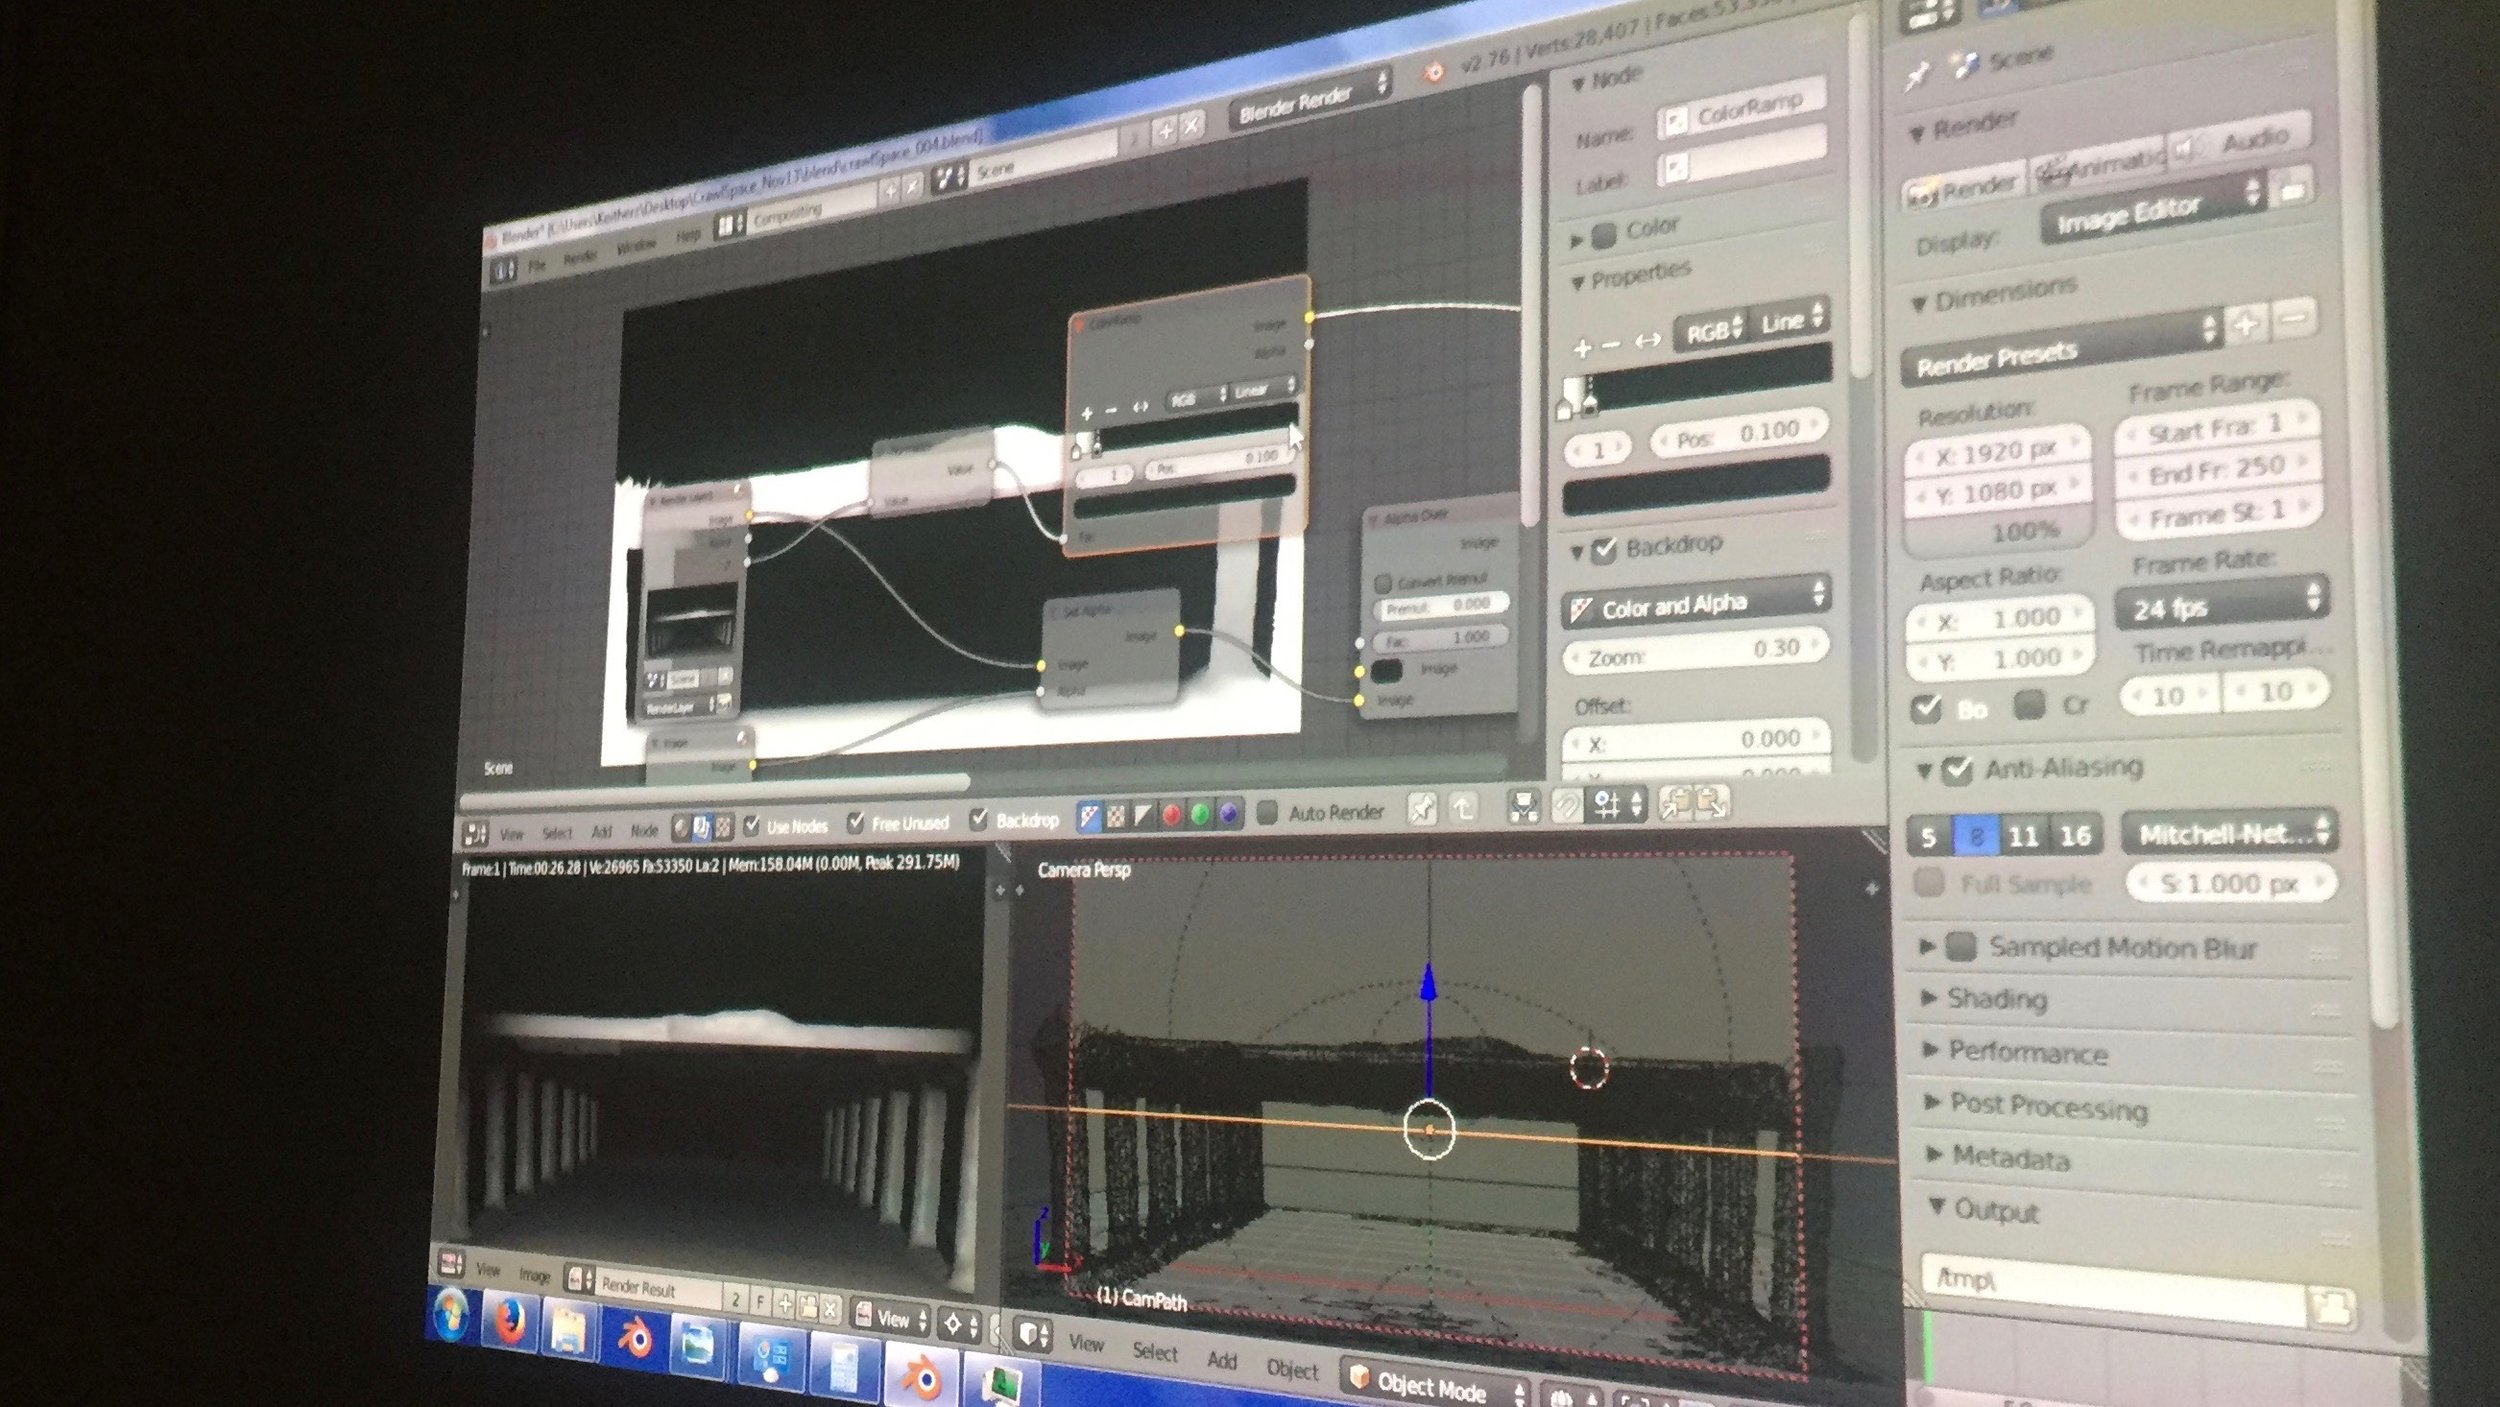The height and width of the screenshot is (1407, 2500).
Task: Enable the Sampled Motion Blur checkbox
Action: coord(1961,946)
